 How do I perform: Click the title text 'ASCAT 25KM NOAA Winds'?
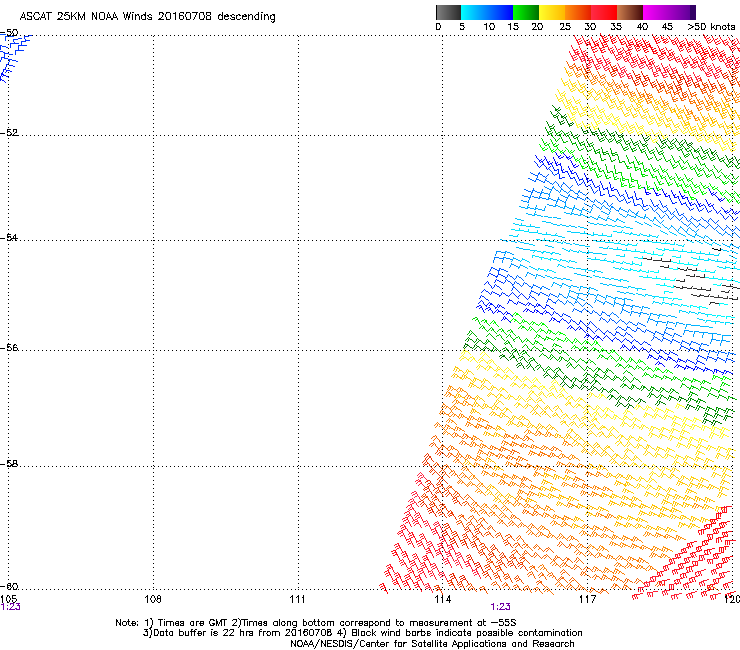point(86,16)
